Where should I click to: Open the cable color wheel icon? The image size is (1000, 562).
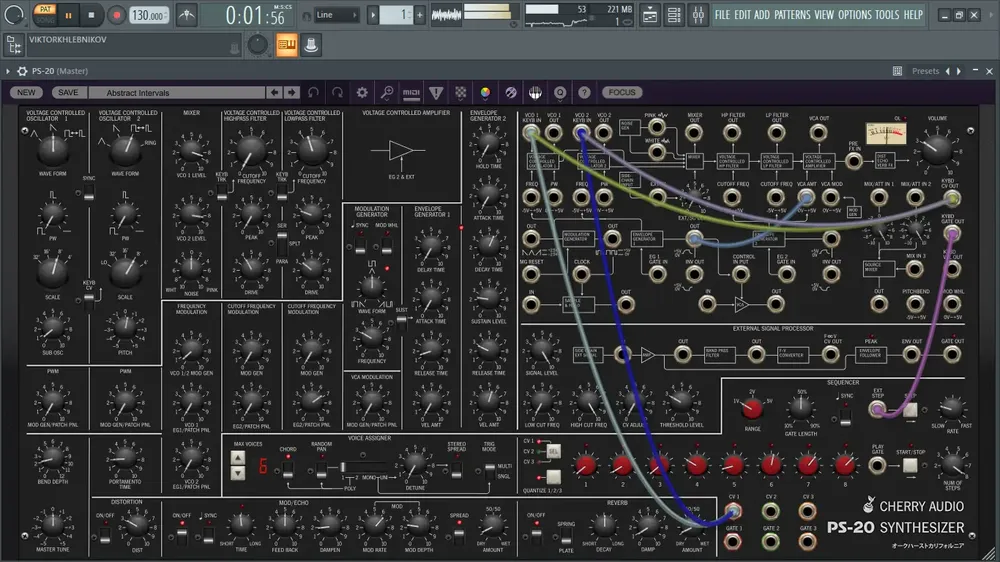click(x=485, y=93)
